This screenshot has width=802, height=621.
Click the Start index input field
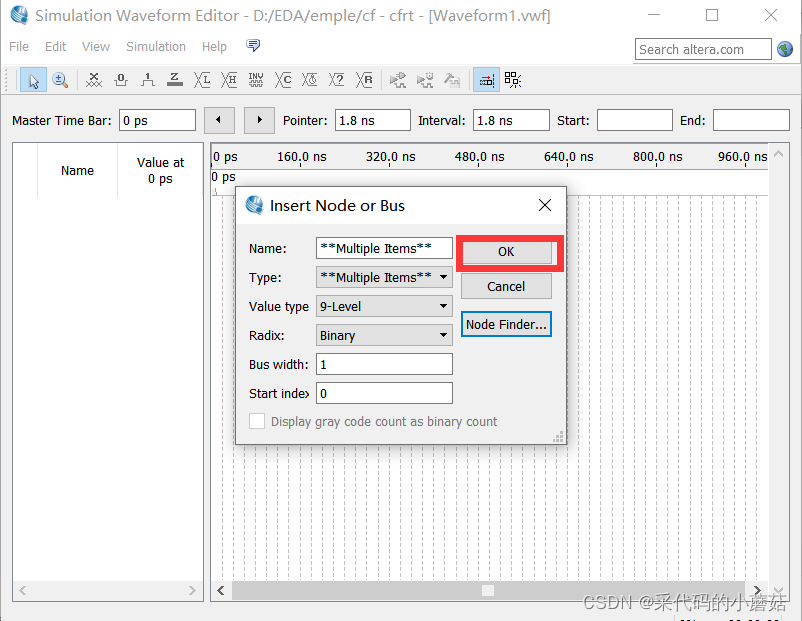(x=384, y=393)
